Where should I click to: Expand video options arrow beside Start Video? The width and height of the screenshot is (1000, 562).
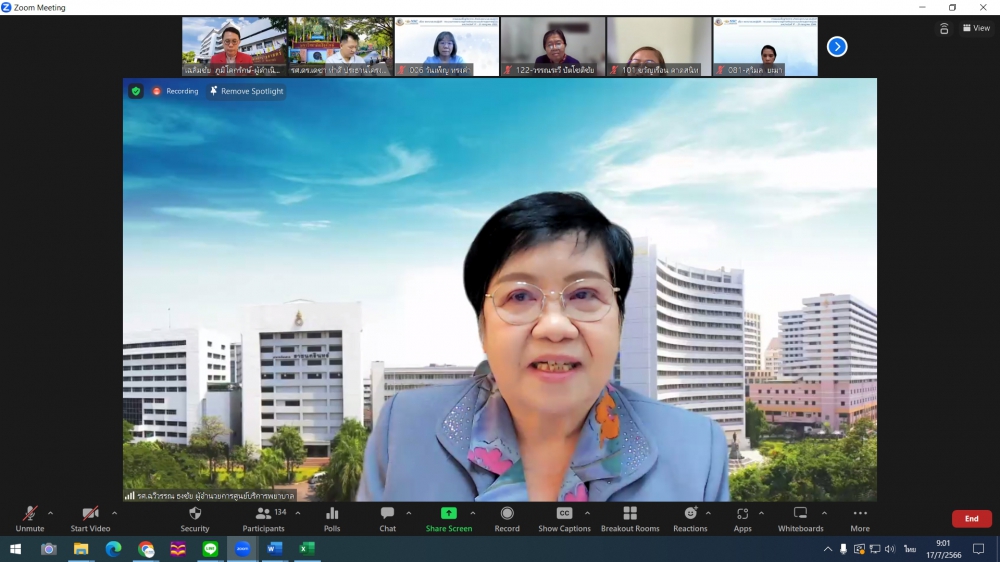(x=114, y=513)
